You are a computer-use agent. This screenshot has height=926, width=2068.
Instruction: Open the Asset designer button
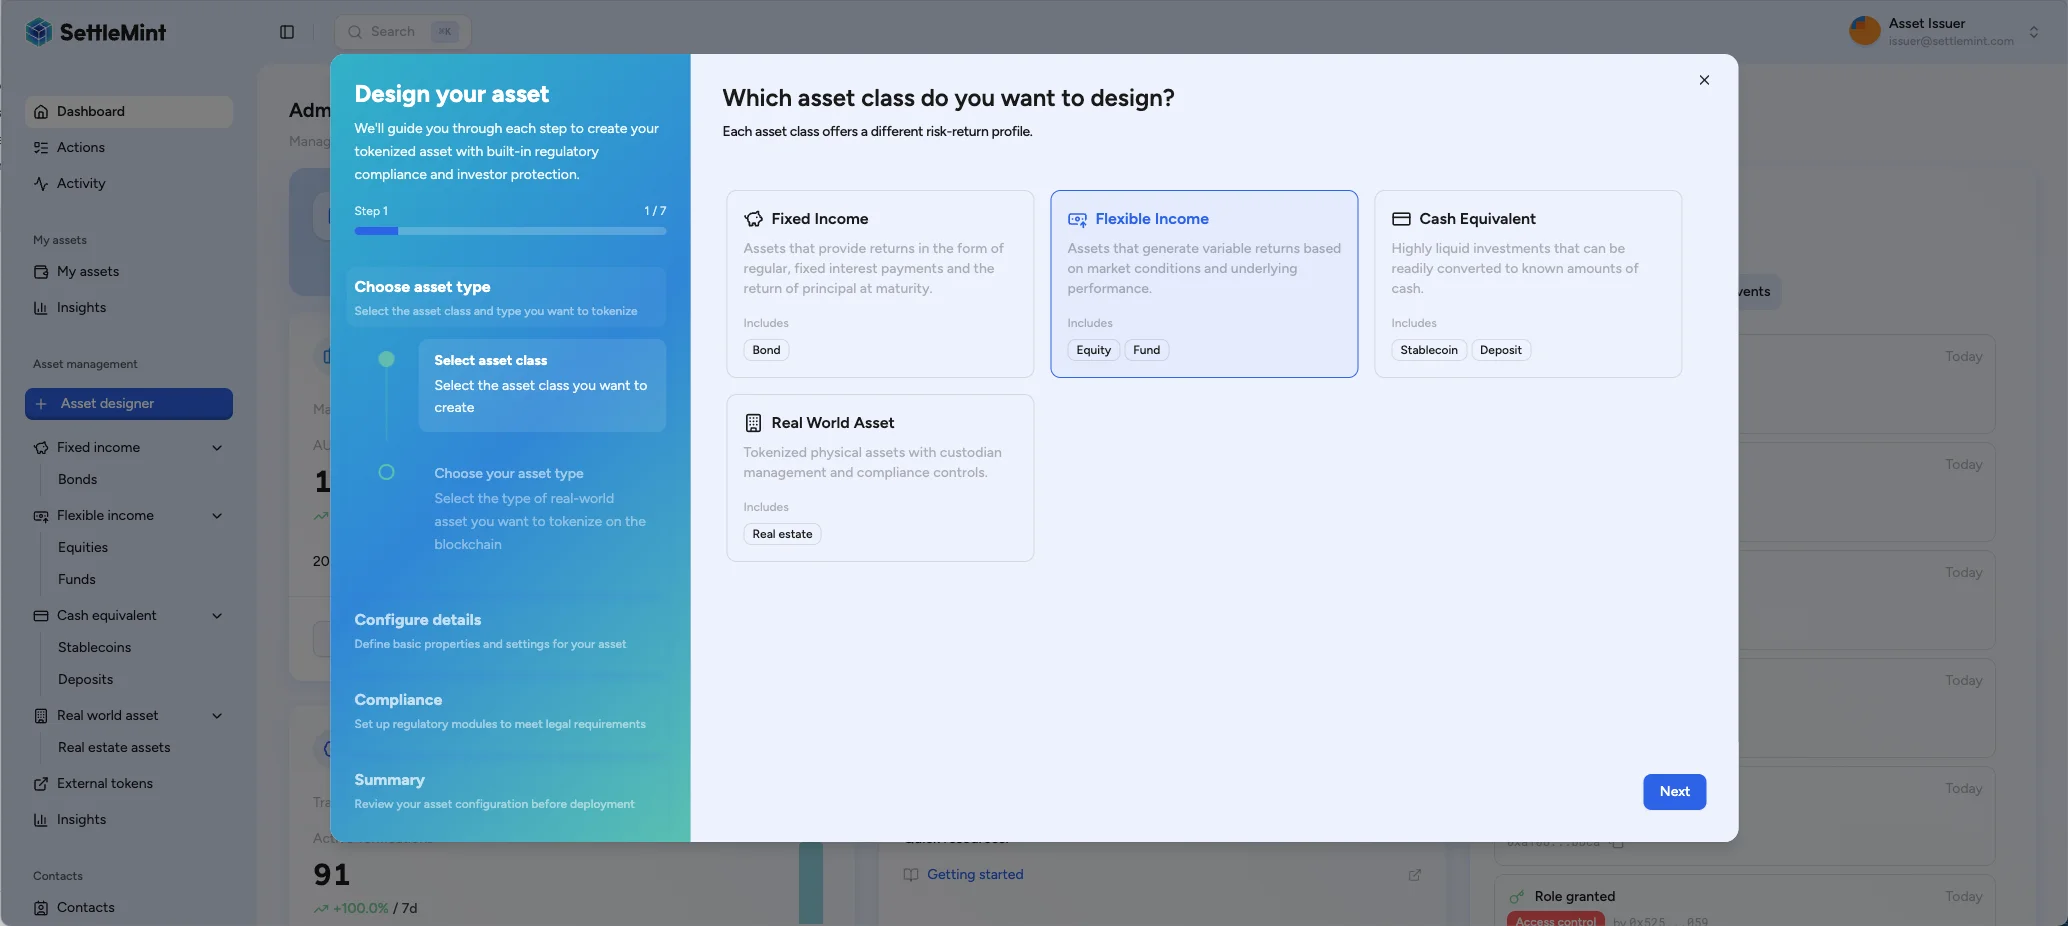[129, 404]
